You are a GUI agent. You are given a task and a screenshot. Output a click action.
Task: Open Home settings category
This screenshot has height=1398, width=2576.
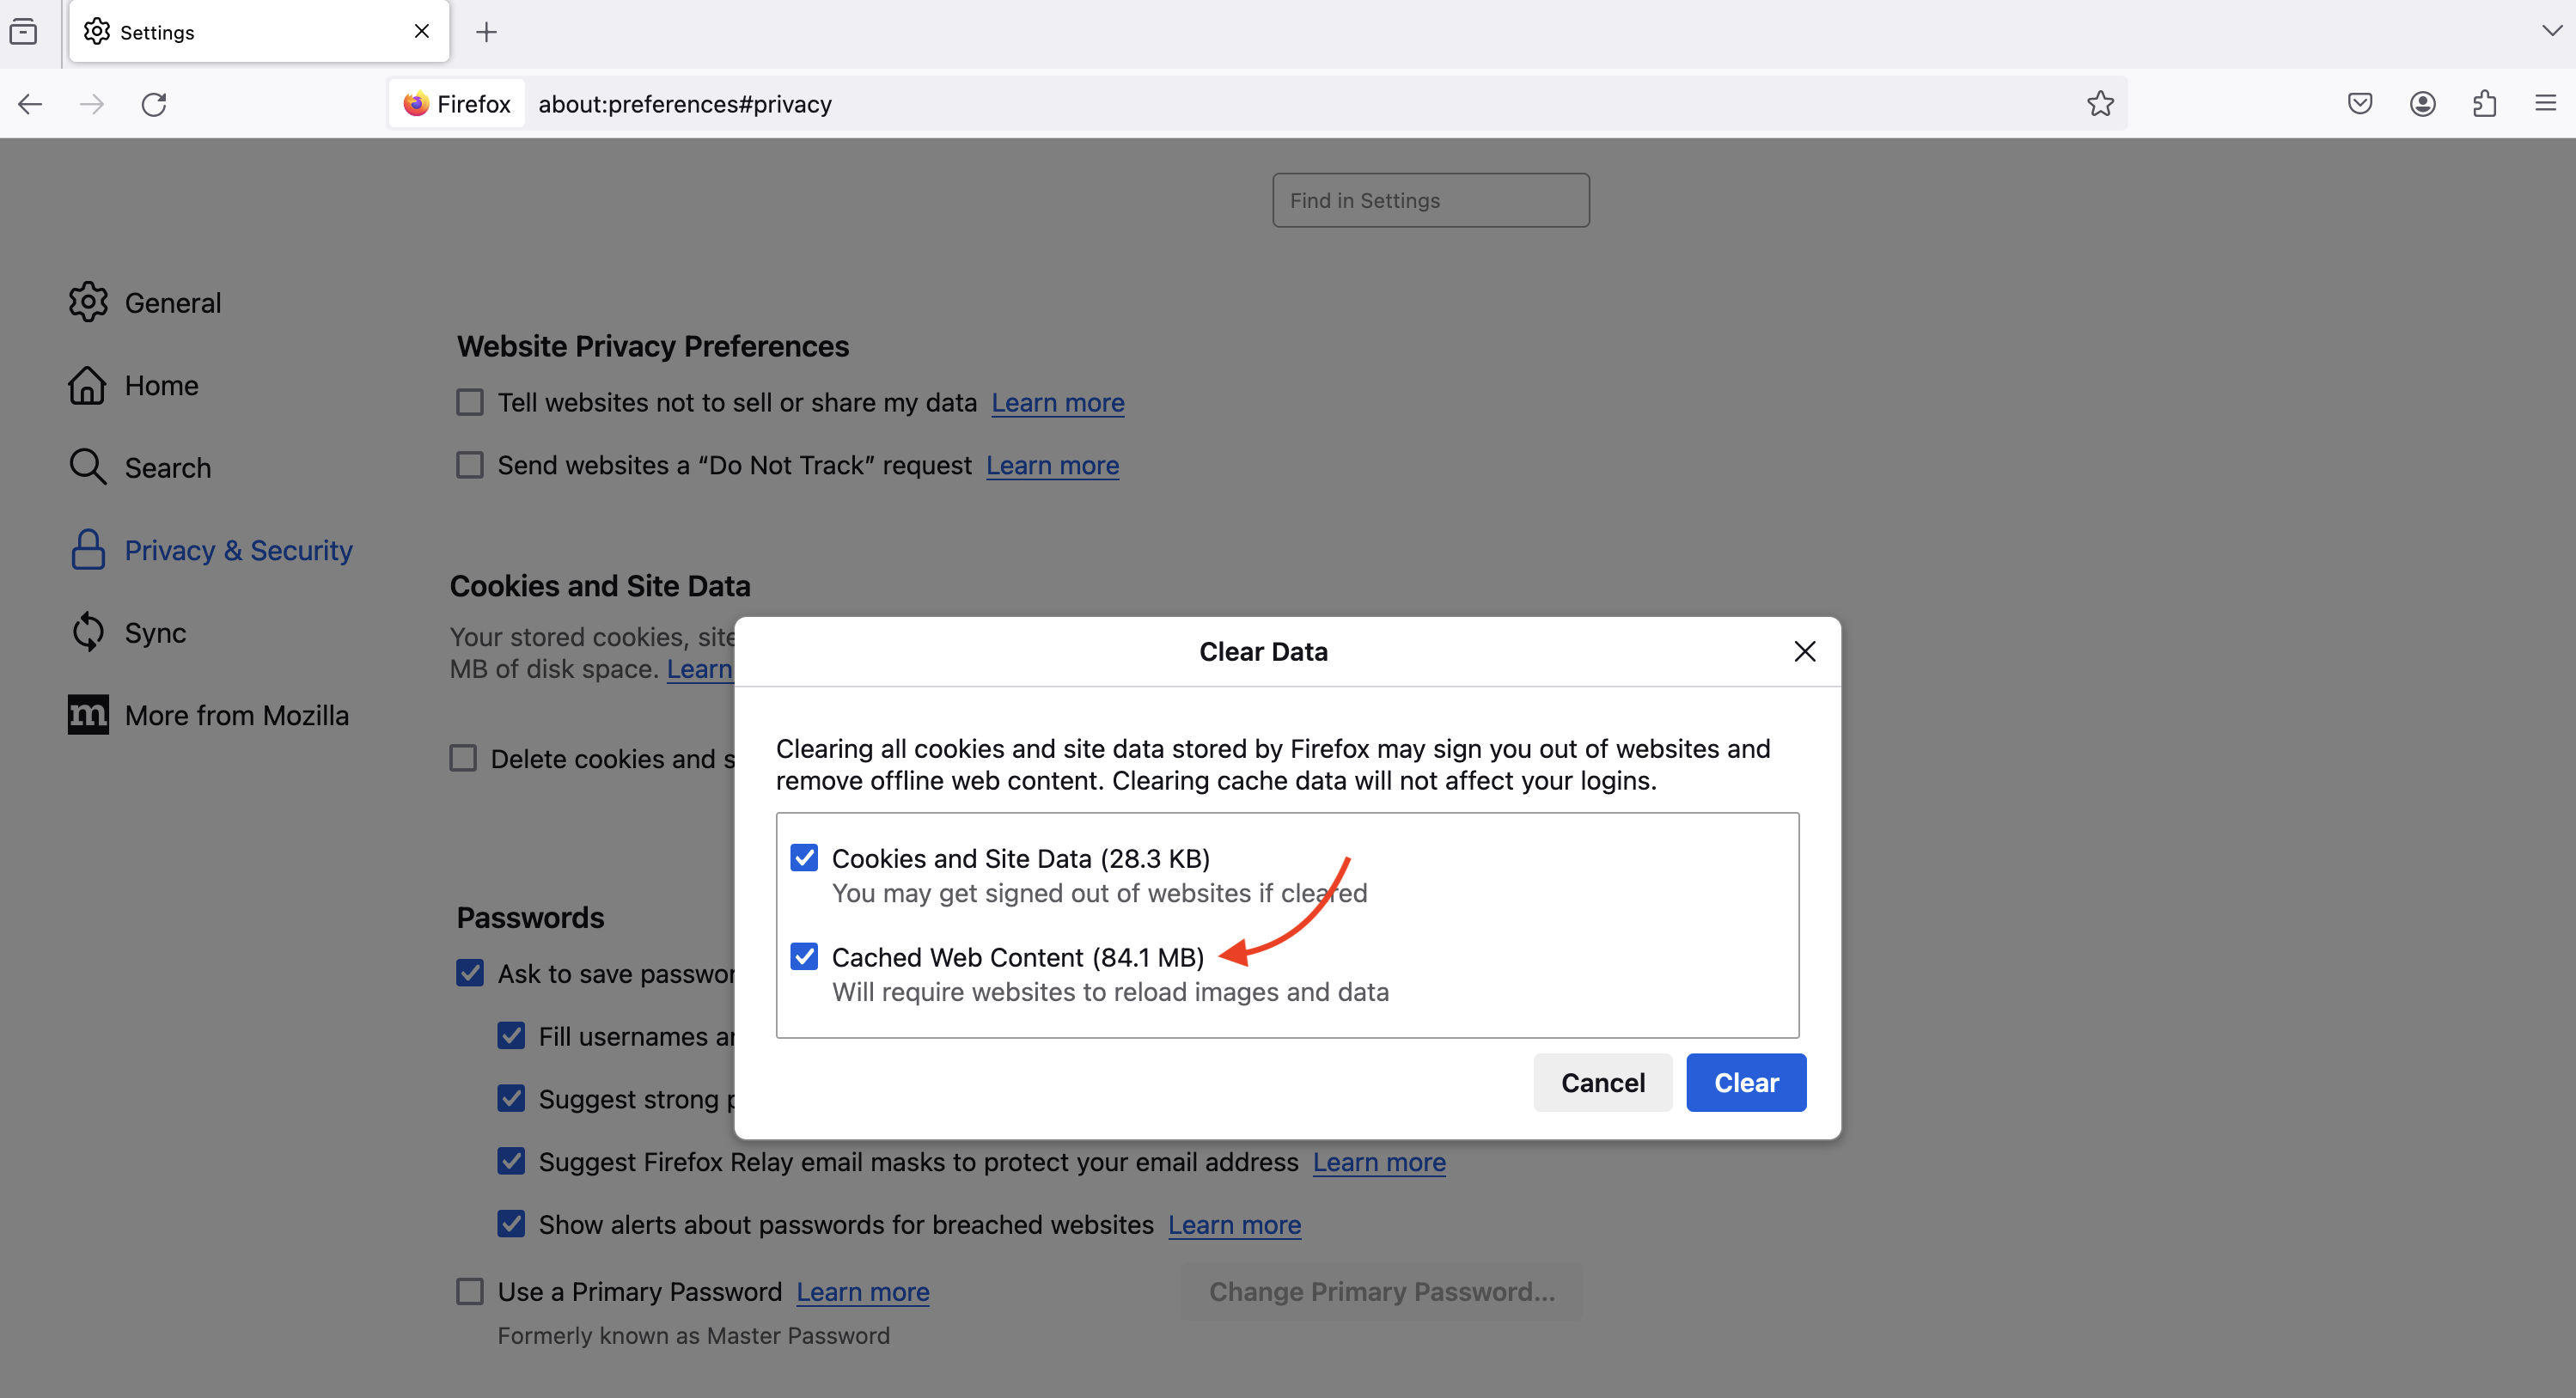[x=133, y=385]
